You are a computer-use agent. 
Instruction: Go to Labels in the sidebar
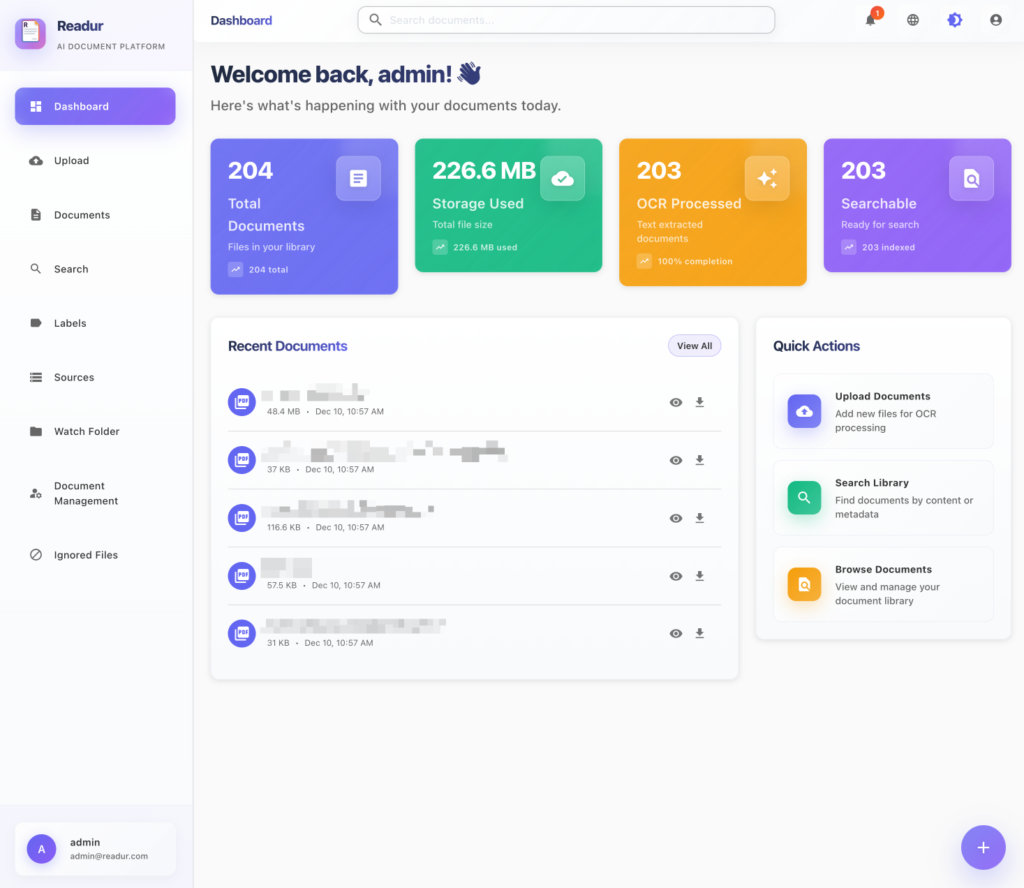tap(70, 323)
